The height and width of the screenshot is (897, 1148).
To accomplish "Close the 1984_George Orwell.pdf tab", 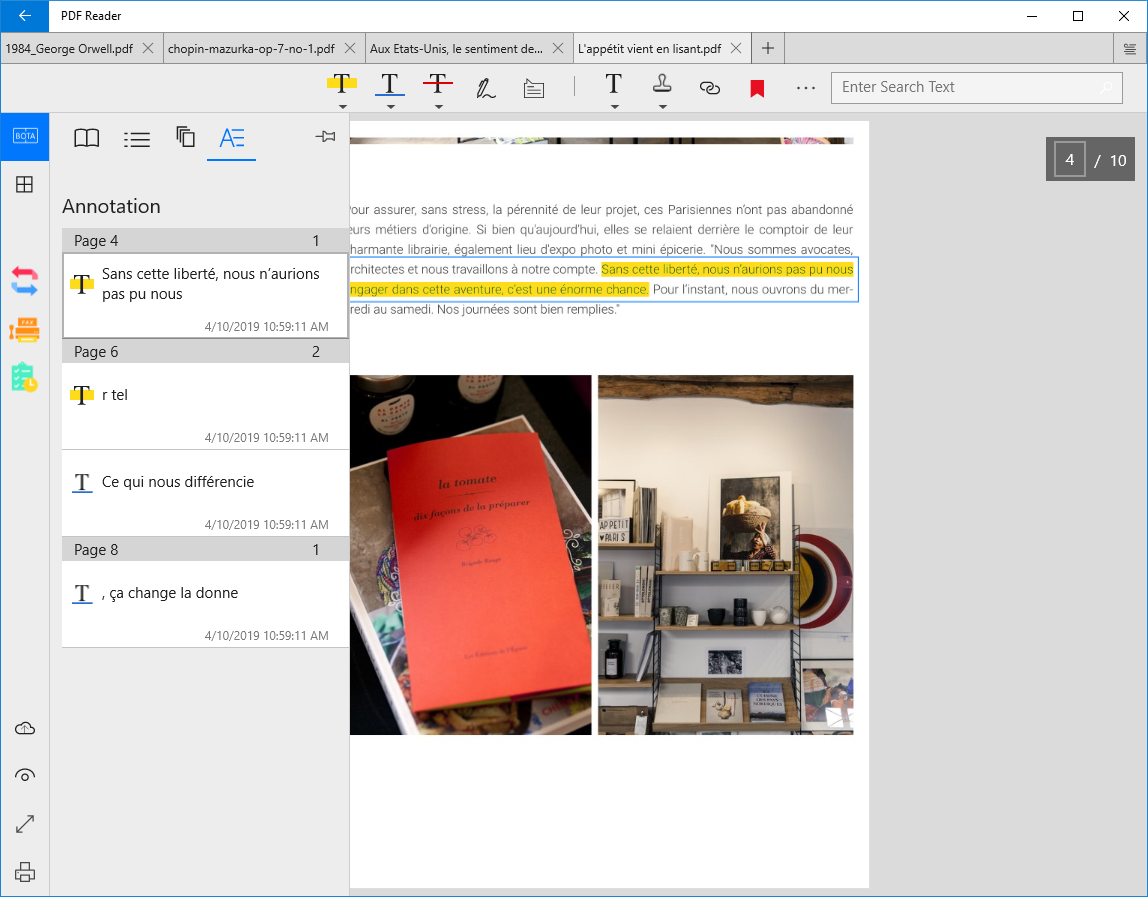I will (148, 48).
